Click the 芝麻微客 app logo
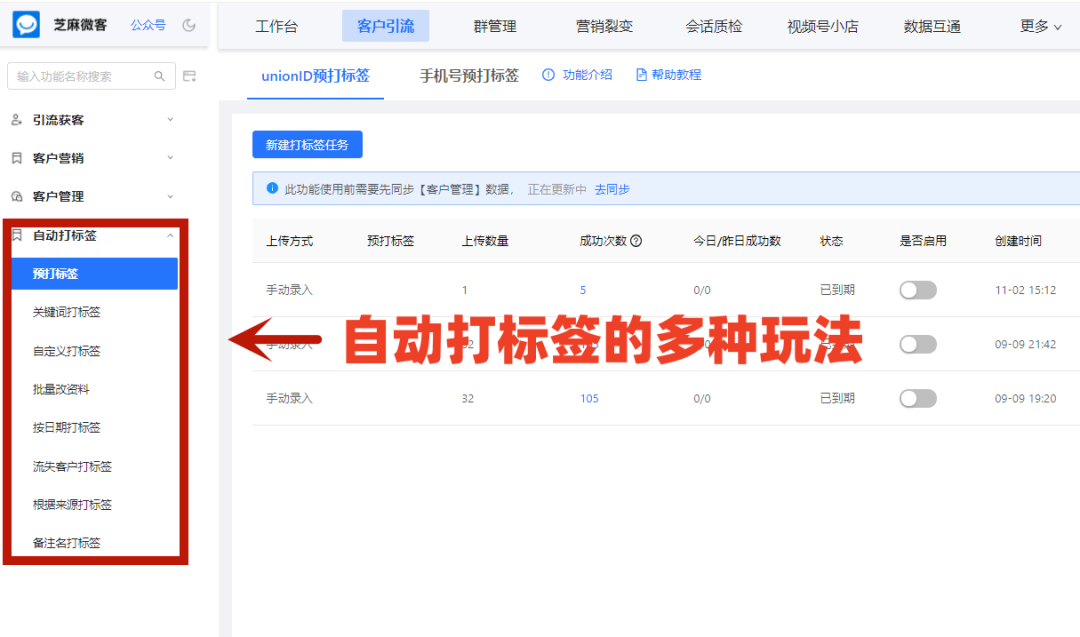The height and width of the screenshot is (637, 1080). 26,24
